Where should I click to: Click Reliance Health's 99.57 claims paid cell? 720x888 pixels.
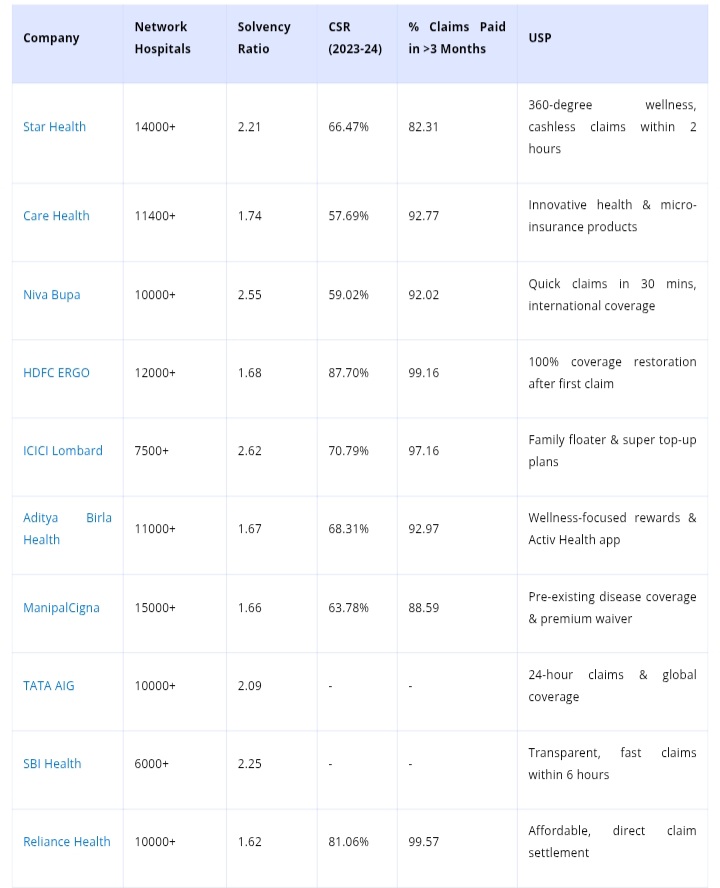click(x=424, y=842)
